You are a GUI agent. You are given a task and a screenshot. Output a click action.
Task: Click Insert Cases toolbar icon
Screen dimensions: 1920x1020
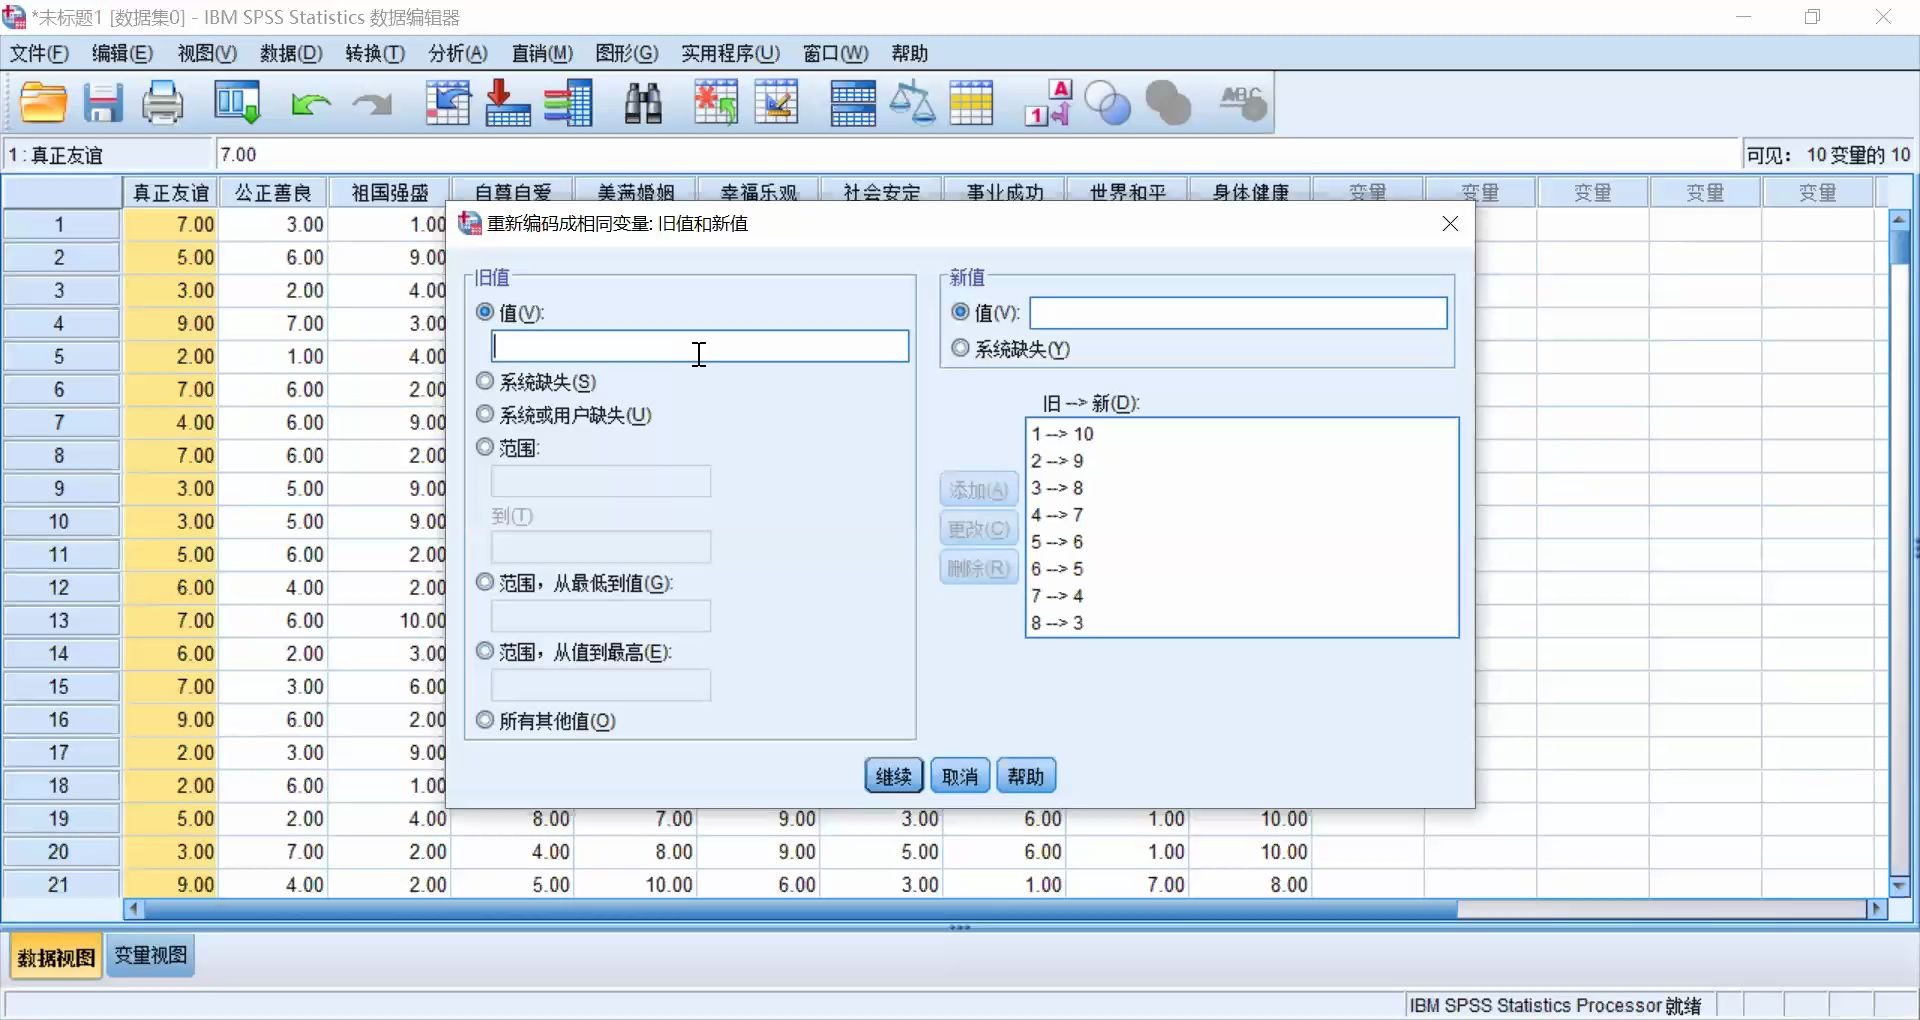[x=716, y=103]
